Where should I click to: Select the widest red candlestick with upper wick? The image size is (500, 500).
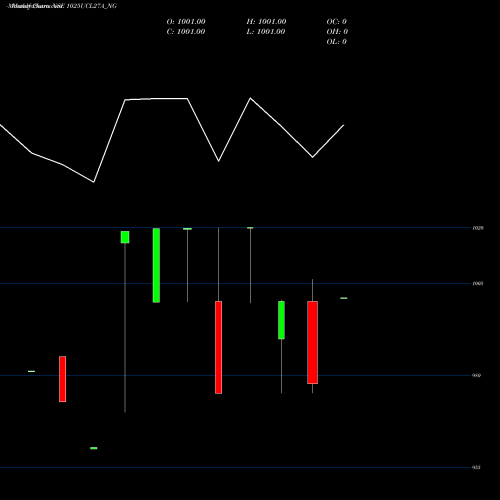(x=312, y=342)
